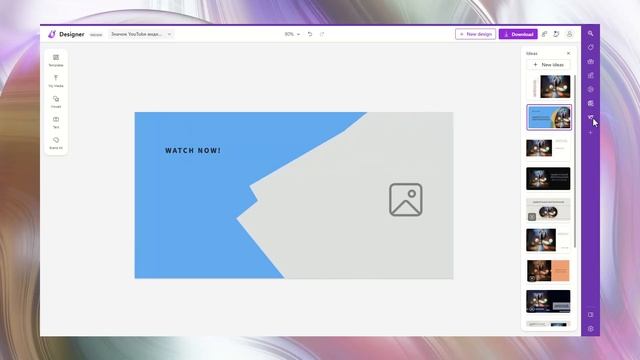Open the briefcase tools sidebar icon
The width and height of the screenshot is (640, 360).
591,61
